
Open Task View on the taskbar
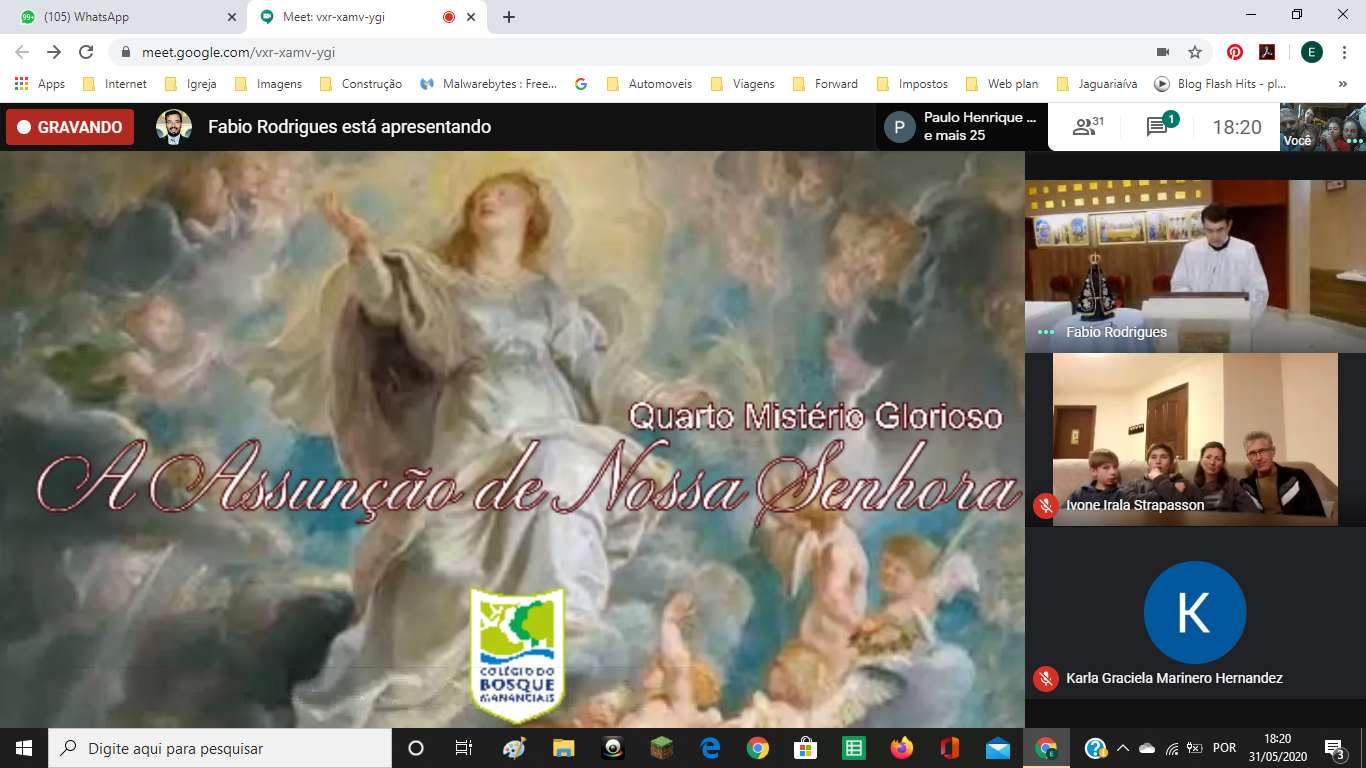(x=464, y=748)
